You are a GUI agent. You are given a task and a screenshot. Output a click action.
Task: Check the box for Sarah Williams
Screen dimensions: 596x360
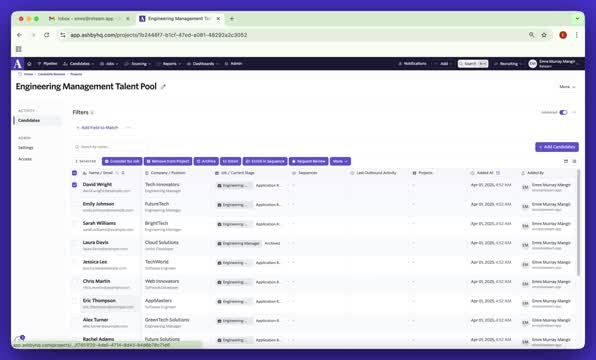tap(74, 224)
